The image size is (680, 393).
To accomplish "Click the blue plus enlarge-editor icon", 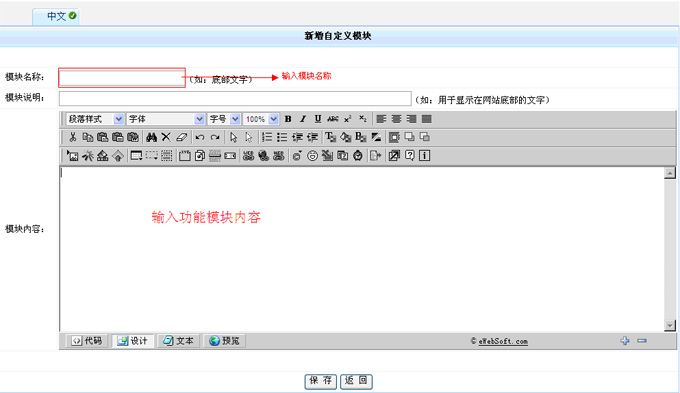I will pyautogui.click(x=624, y=341).
